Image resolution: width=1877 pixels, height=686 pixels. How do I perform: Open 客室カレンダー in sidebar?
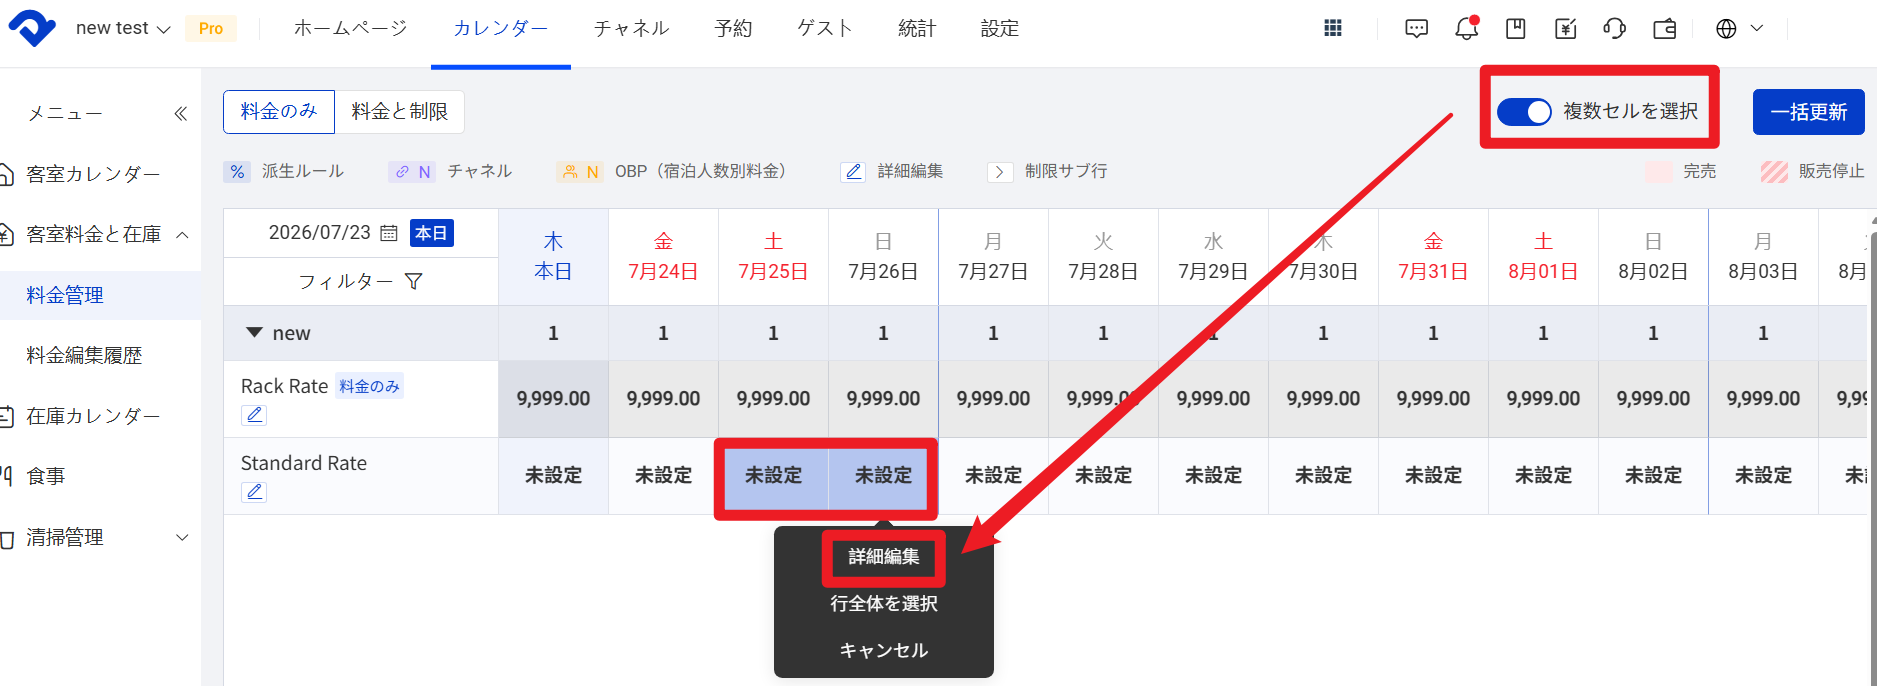tap(93, 175)
